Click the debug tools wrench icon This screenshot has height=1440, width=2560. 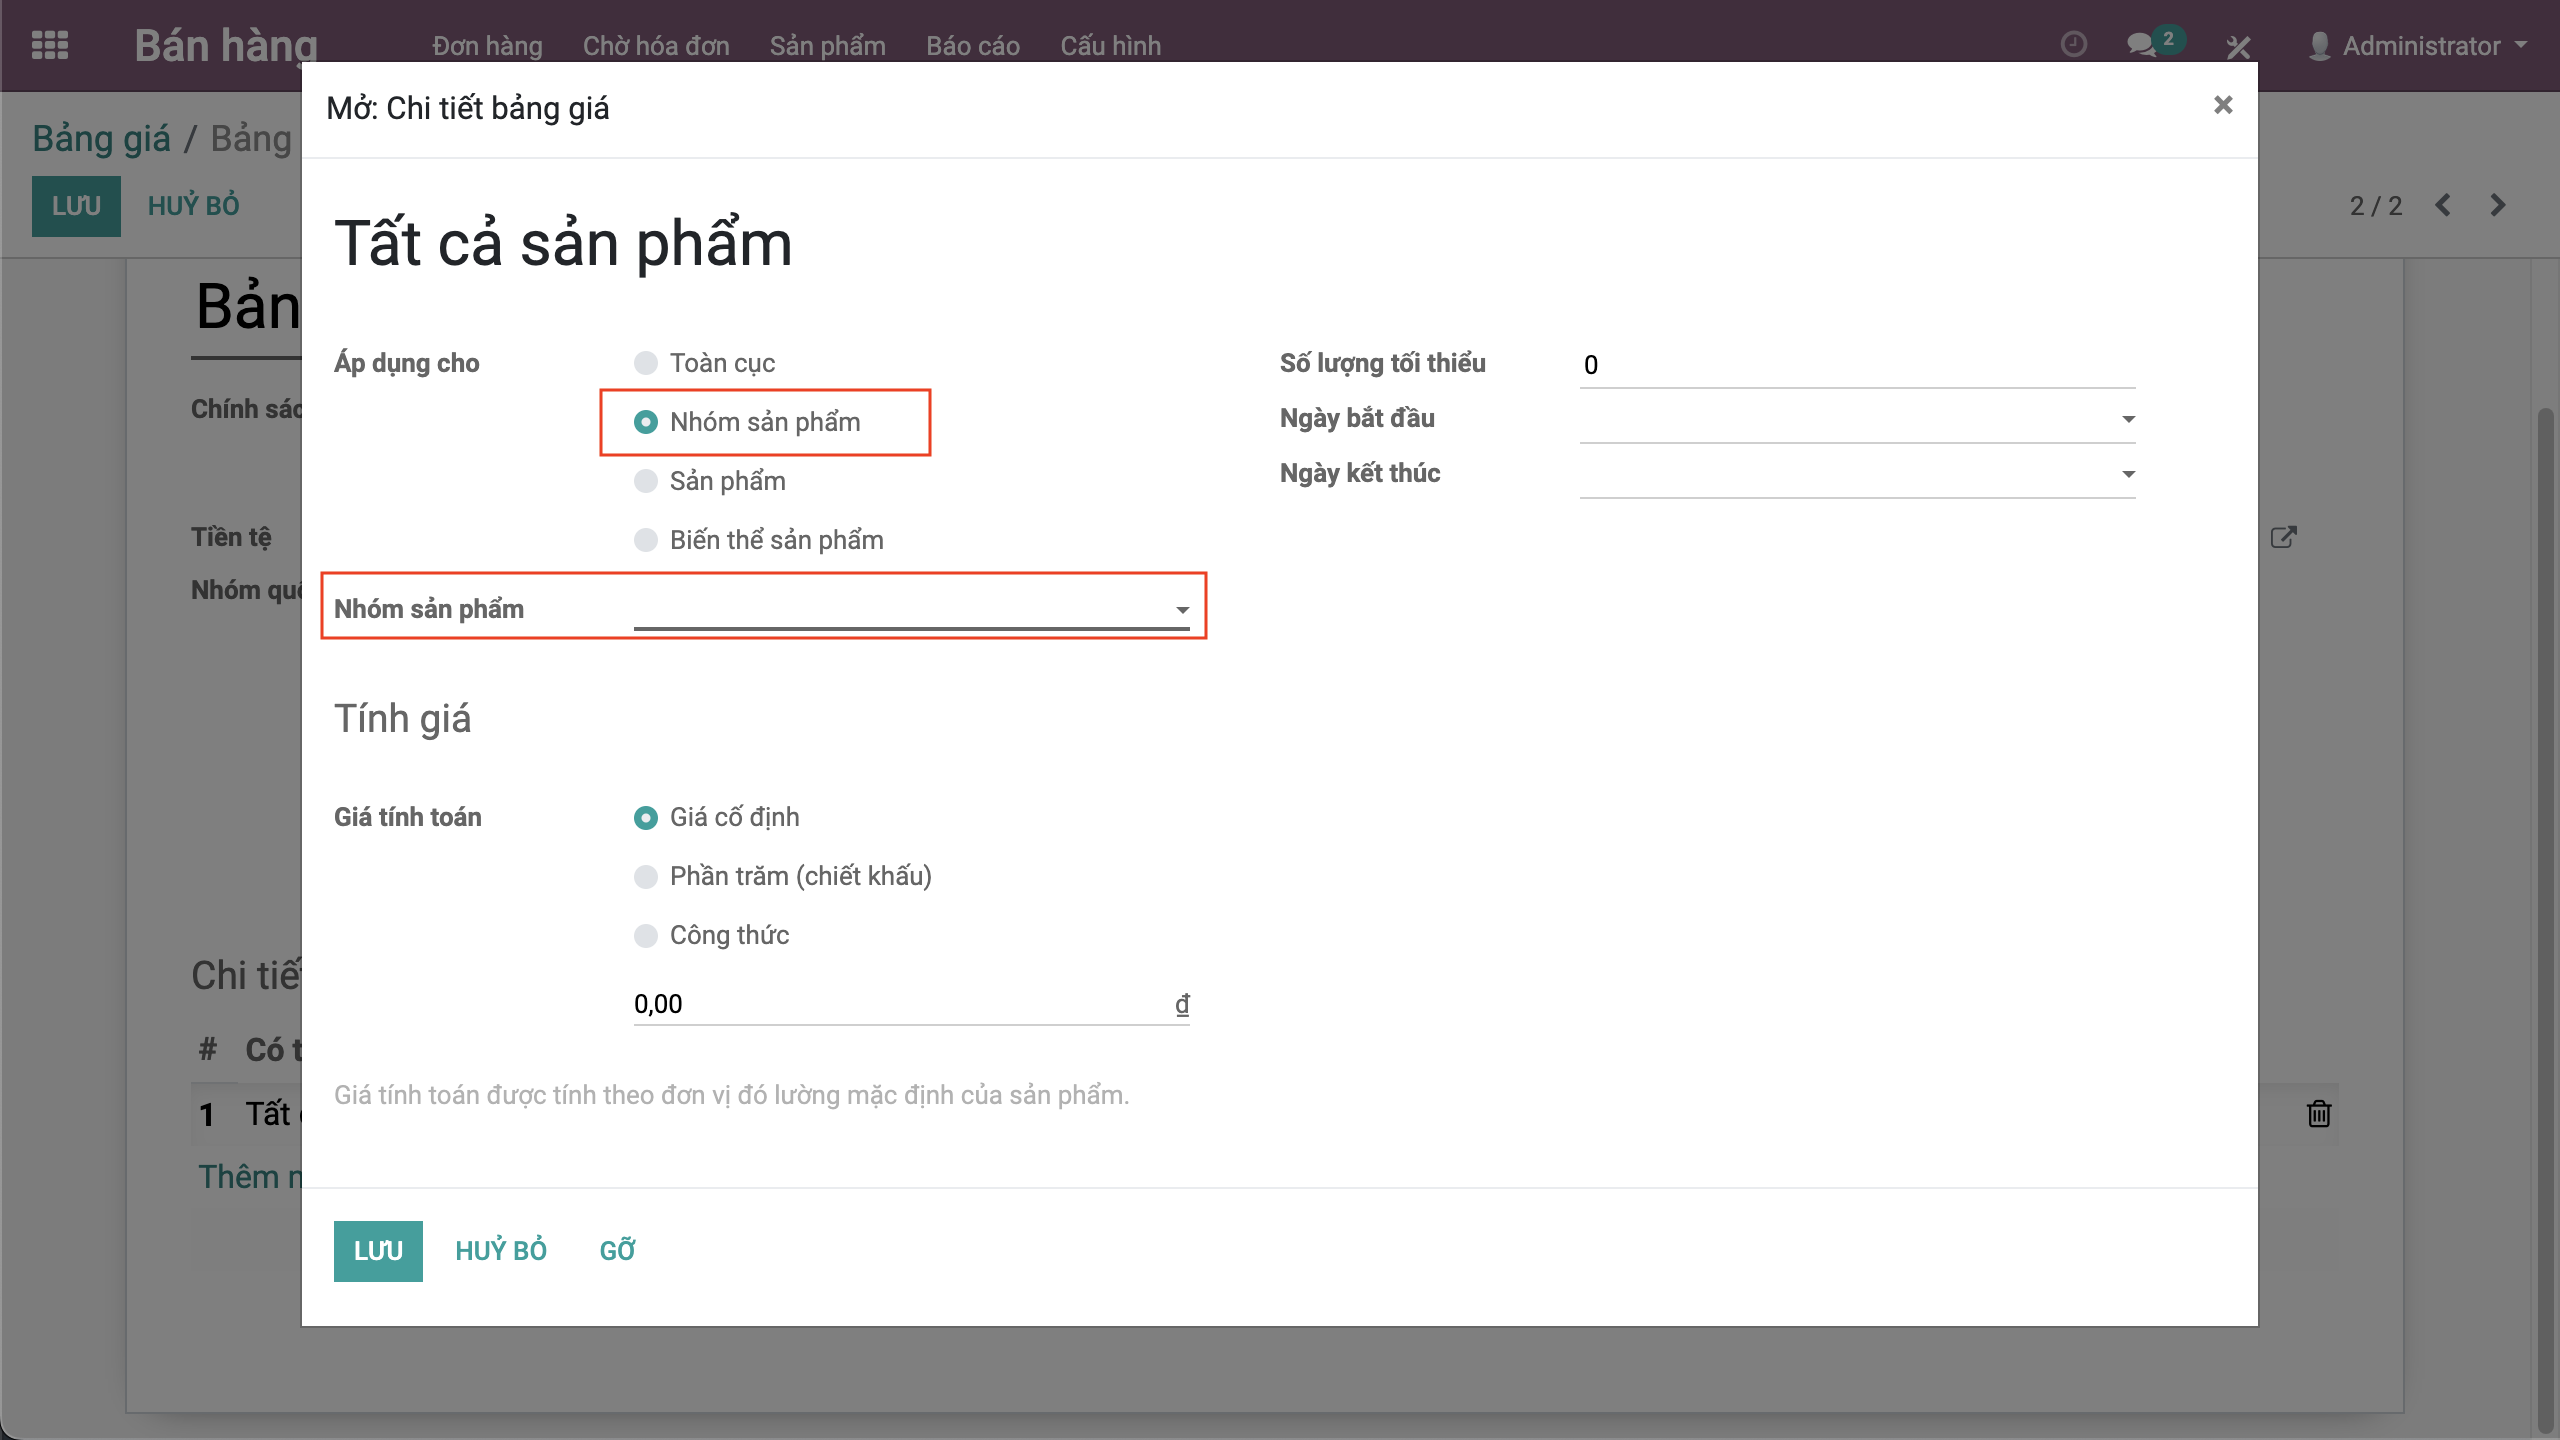click(2238, 46)
